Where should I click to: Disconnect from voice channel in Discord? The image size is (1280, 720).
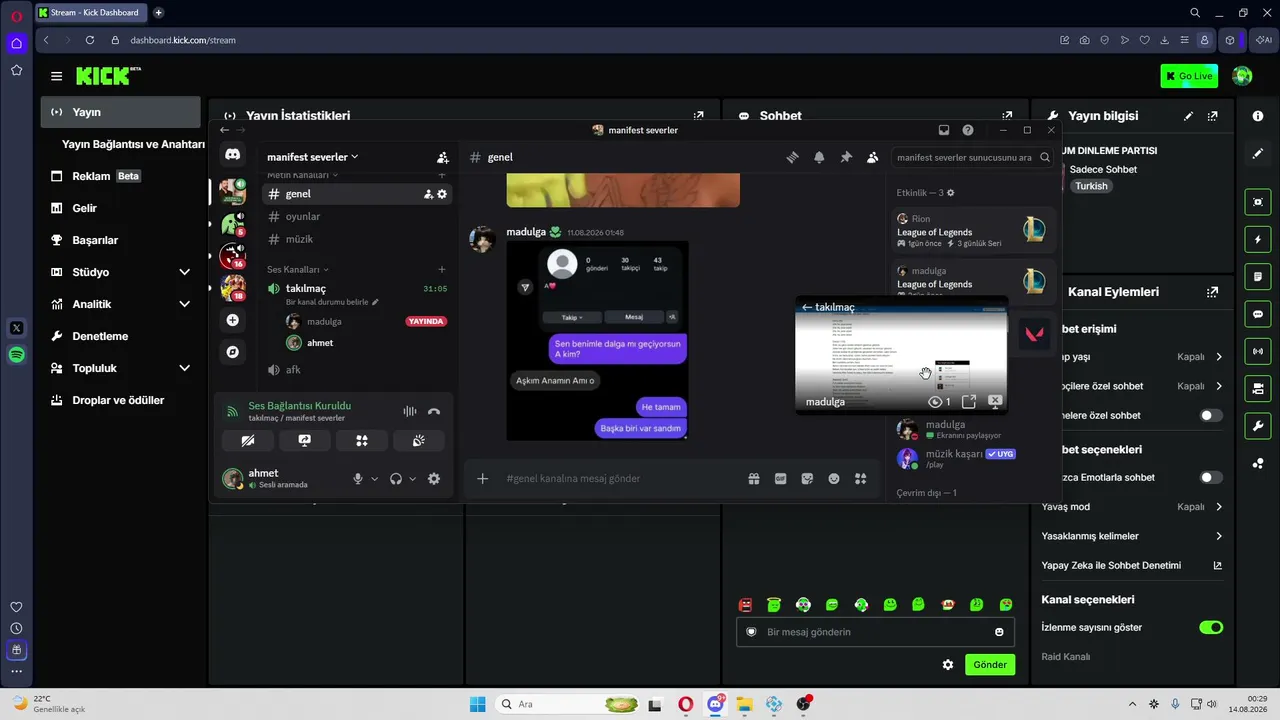pyautogui.click(x=434, y=411)
